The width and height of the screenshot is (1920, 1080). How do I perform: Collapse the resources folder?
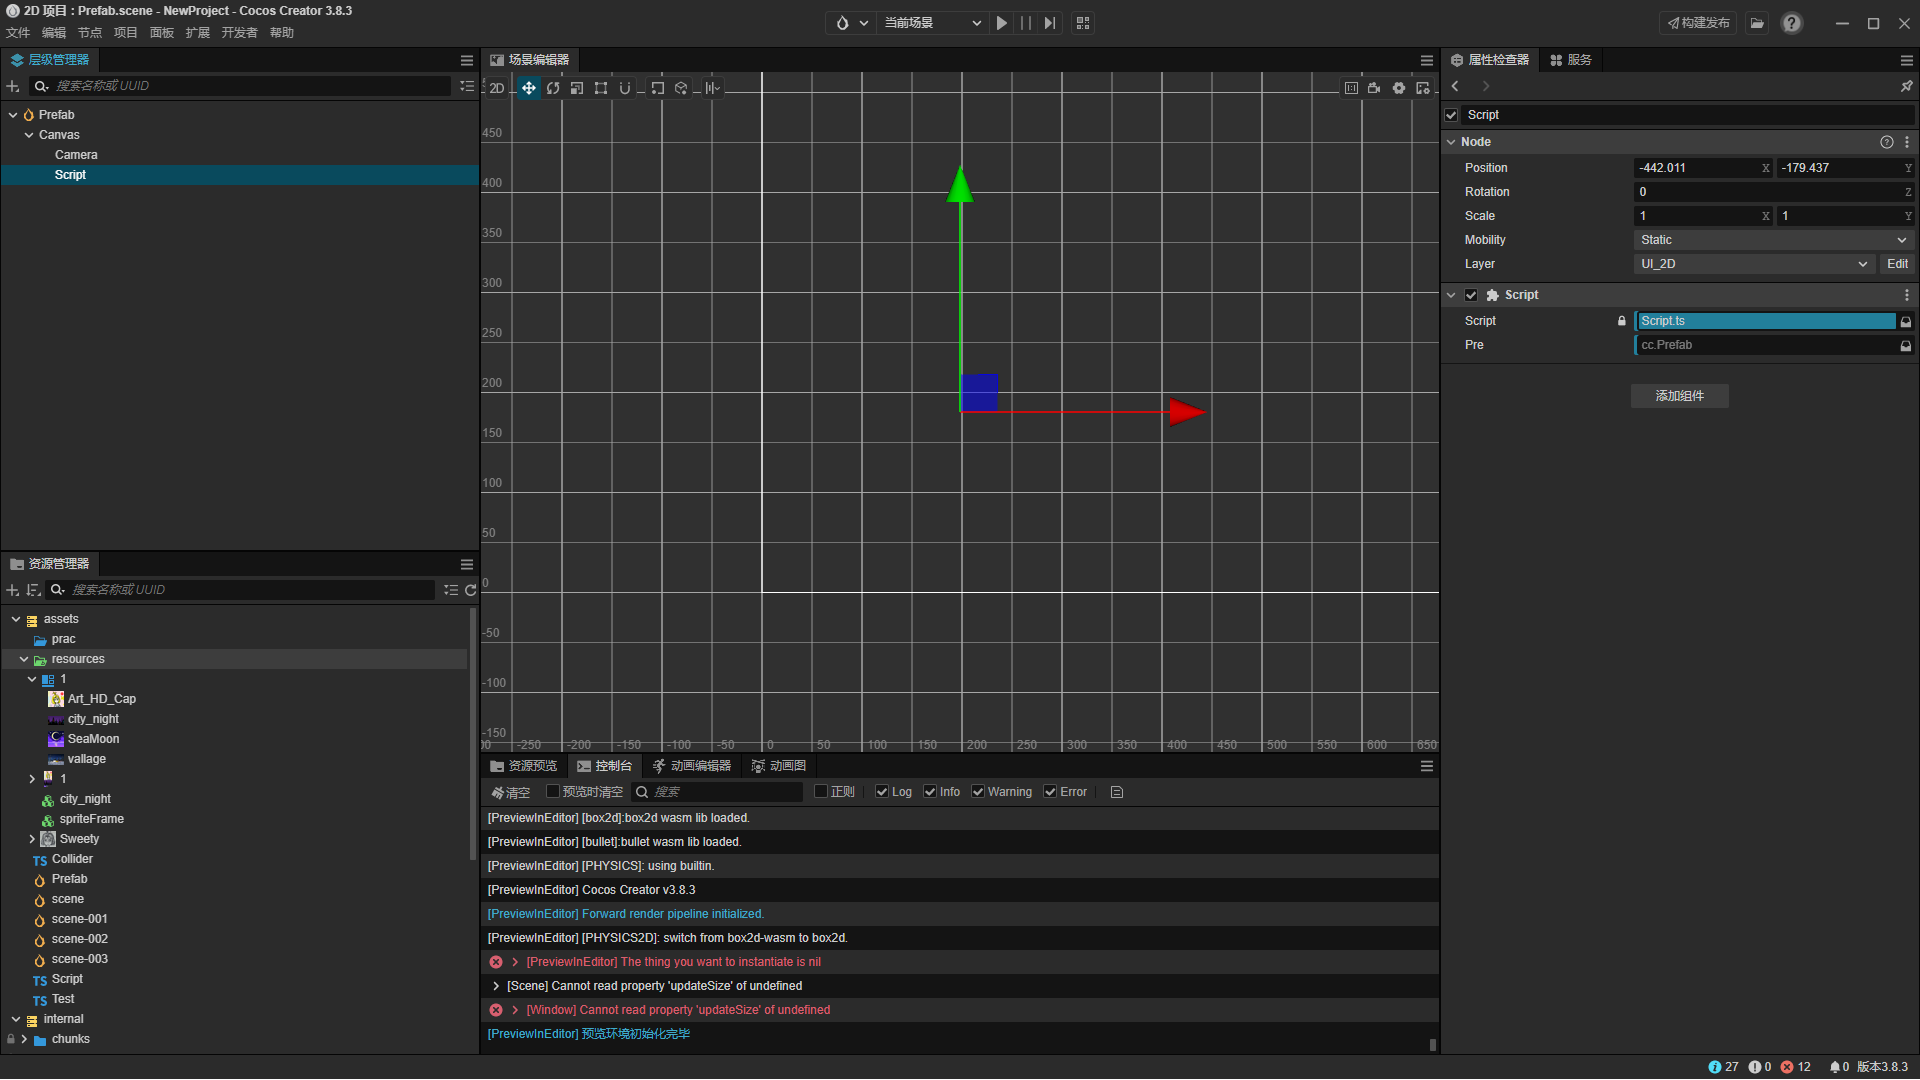24,659
